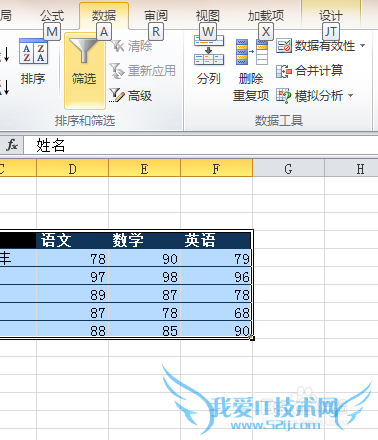The image size is (378, 440).
Task: Switch to the 审阅 ribbon tab
Action: point(156,15)
